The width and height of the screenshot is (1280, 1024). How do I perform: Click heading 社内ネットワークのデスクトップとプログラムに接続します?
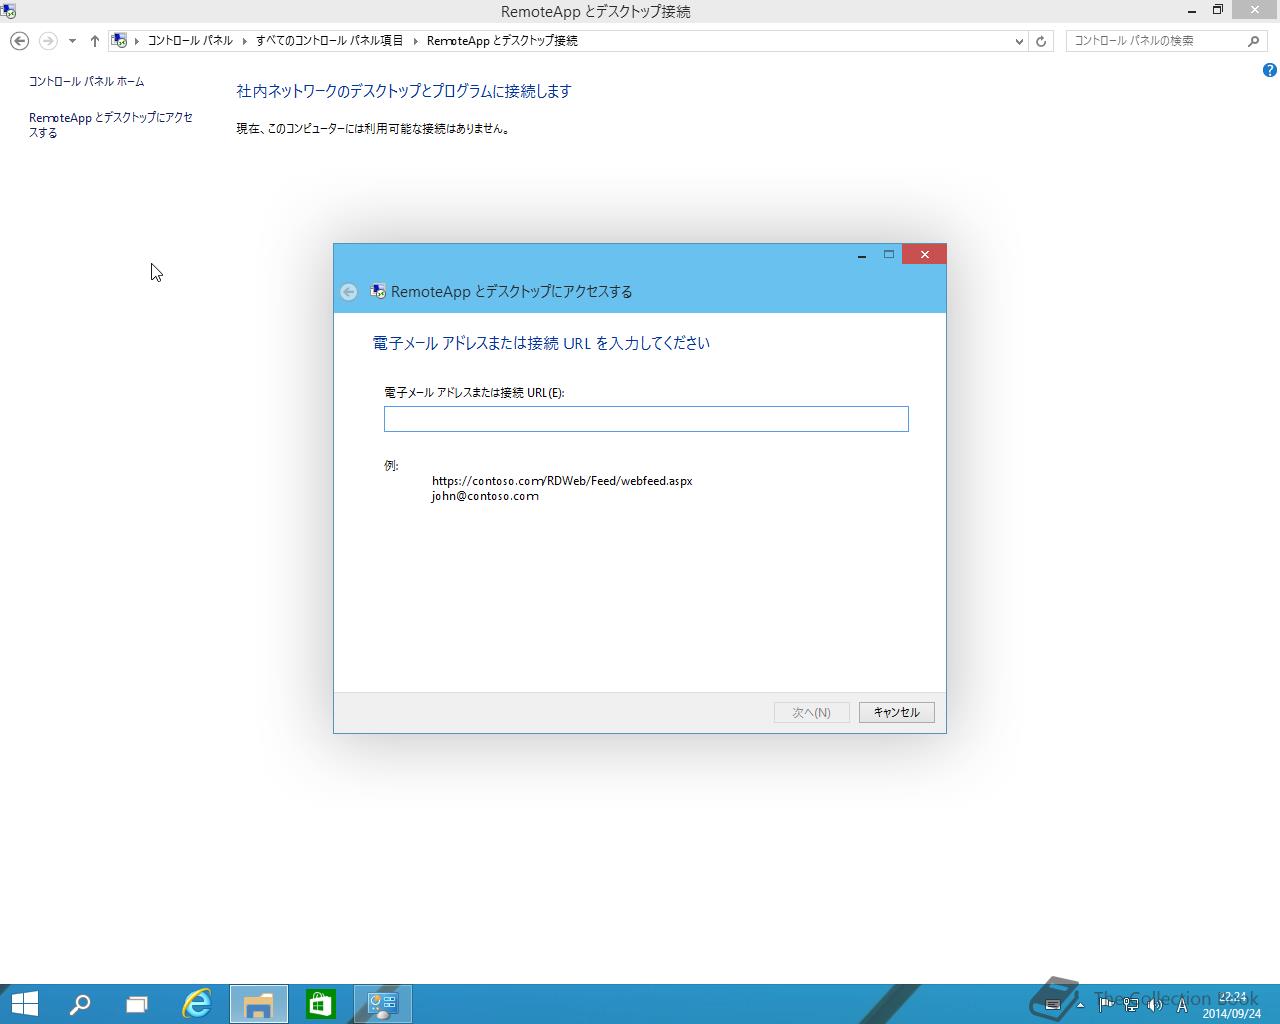tap(404, 91)
